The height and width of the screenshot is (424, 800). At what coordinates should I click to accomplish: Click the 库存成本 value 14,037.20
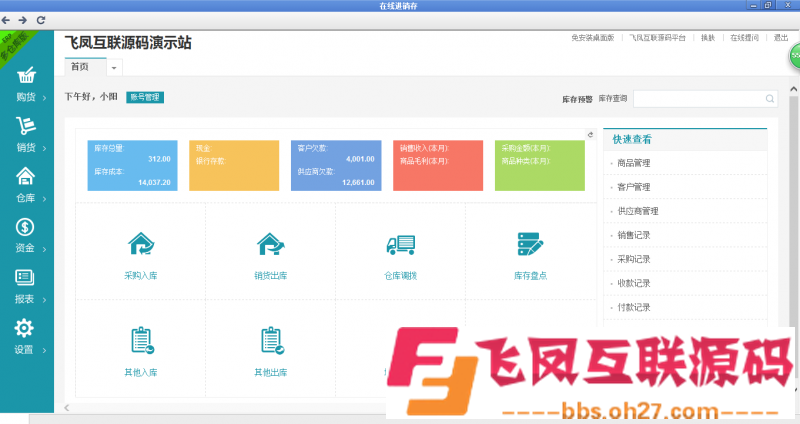pyautogui.click(x=154, y=182)
